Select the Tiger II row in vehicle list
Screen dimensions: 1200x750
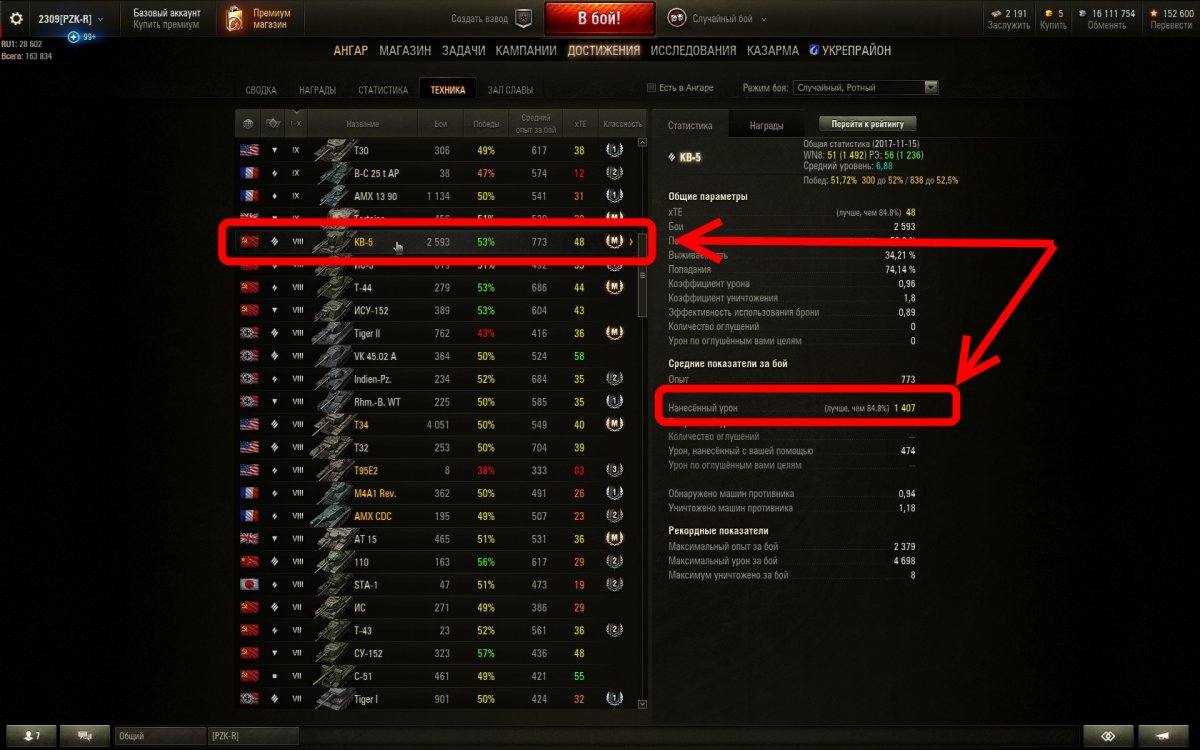coord(437,333)
